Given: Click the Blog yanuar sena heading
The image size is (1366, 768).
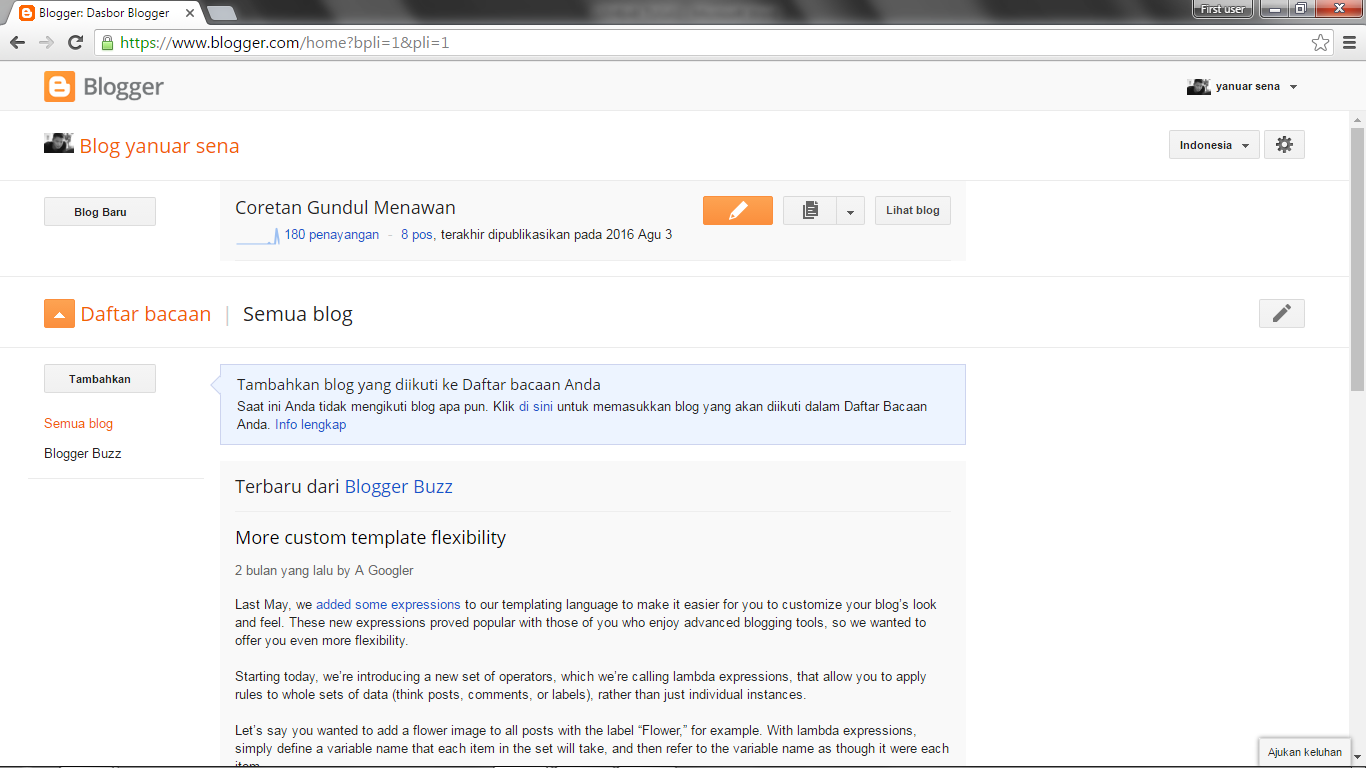Looking at the screenshot, I should click(x=159, y=146).
